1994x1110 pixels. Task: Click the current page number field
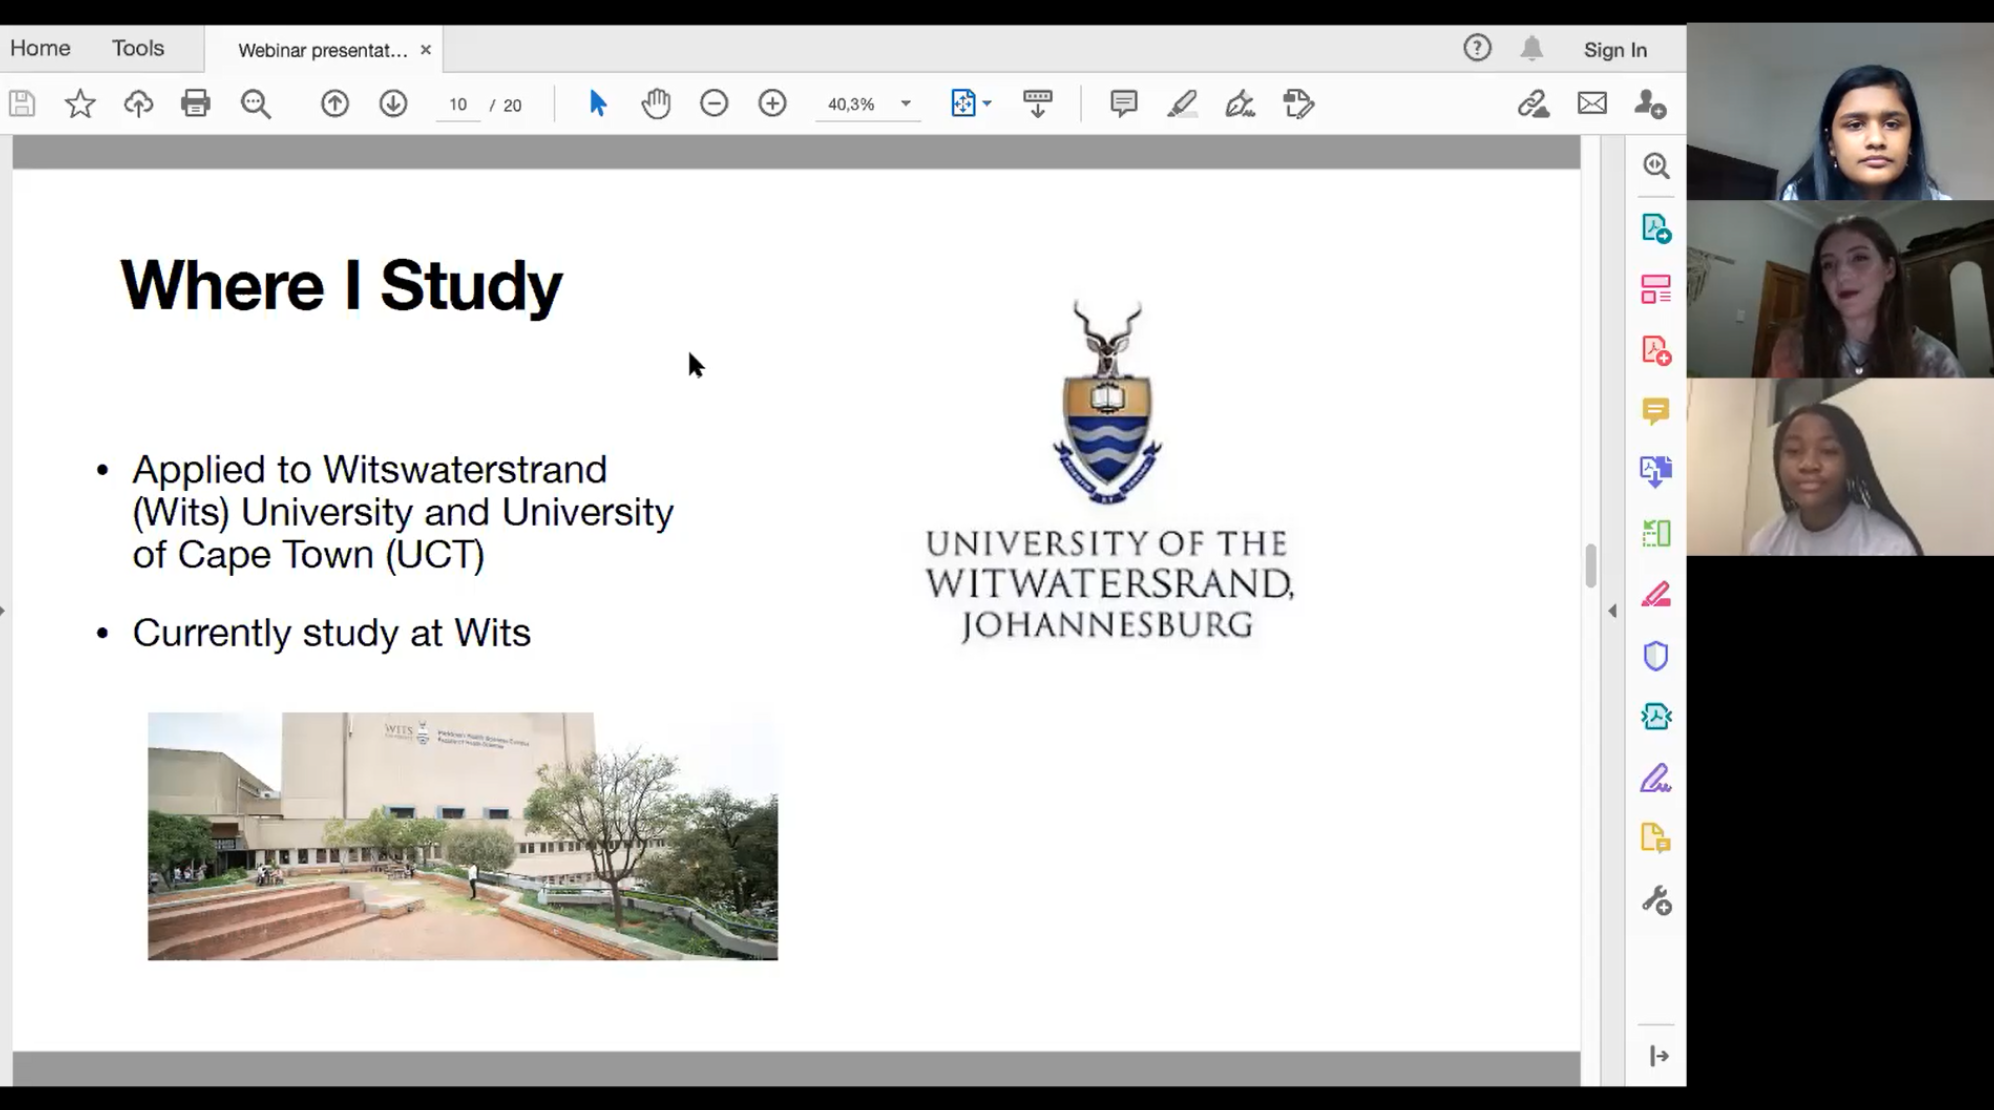tap(458, 104)
